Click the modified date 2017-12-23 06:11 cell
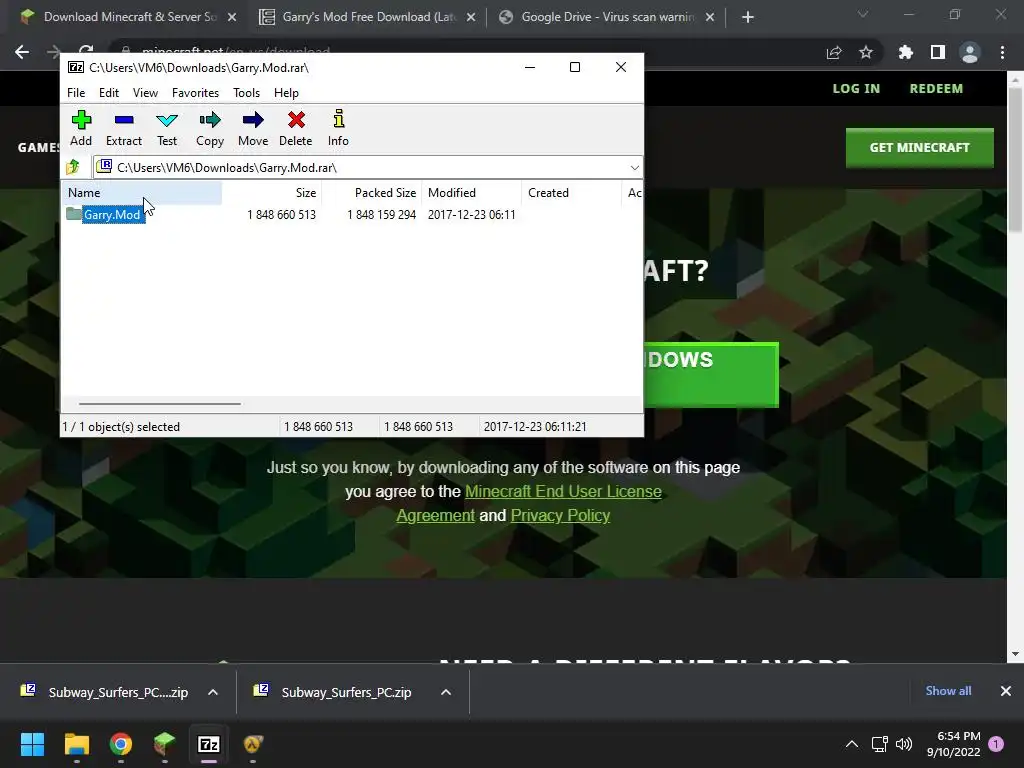This screenshot has width=1024, height=768. pyautogui.click(x=472, y=215)
